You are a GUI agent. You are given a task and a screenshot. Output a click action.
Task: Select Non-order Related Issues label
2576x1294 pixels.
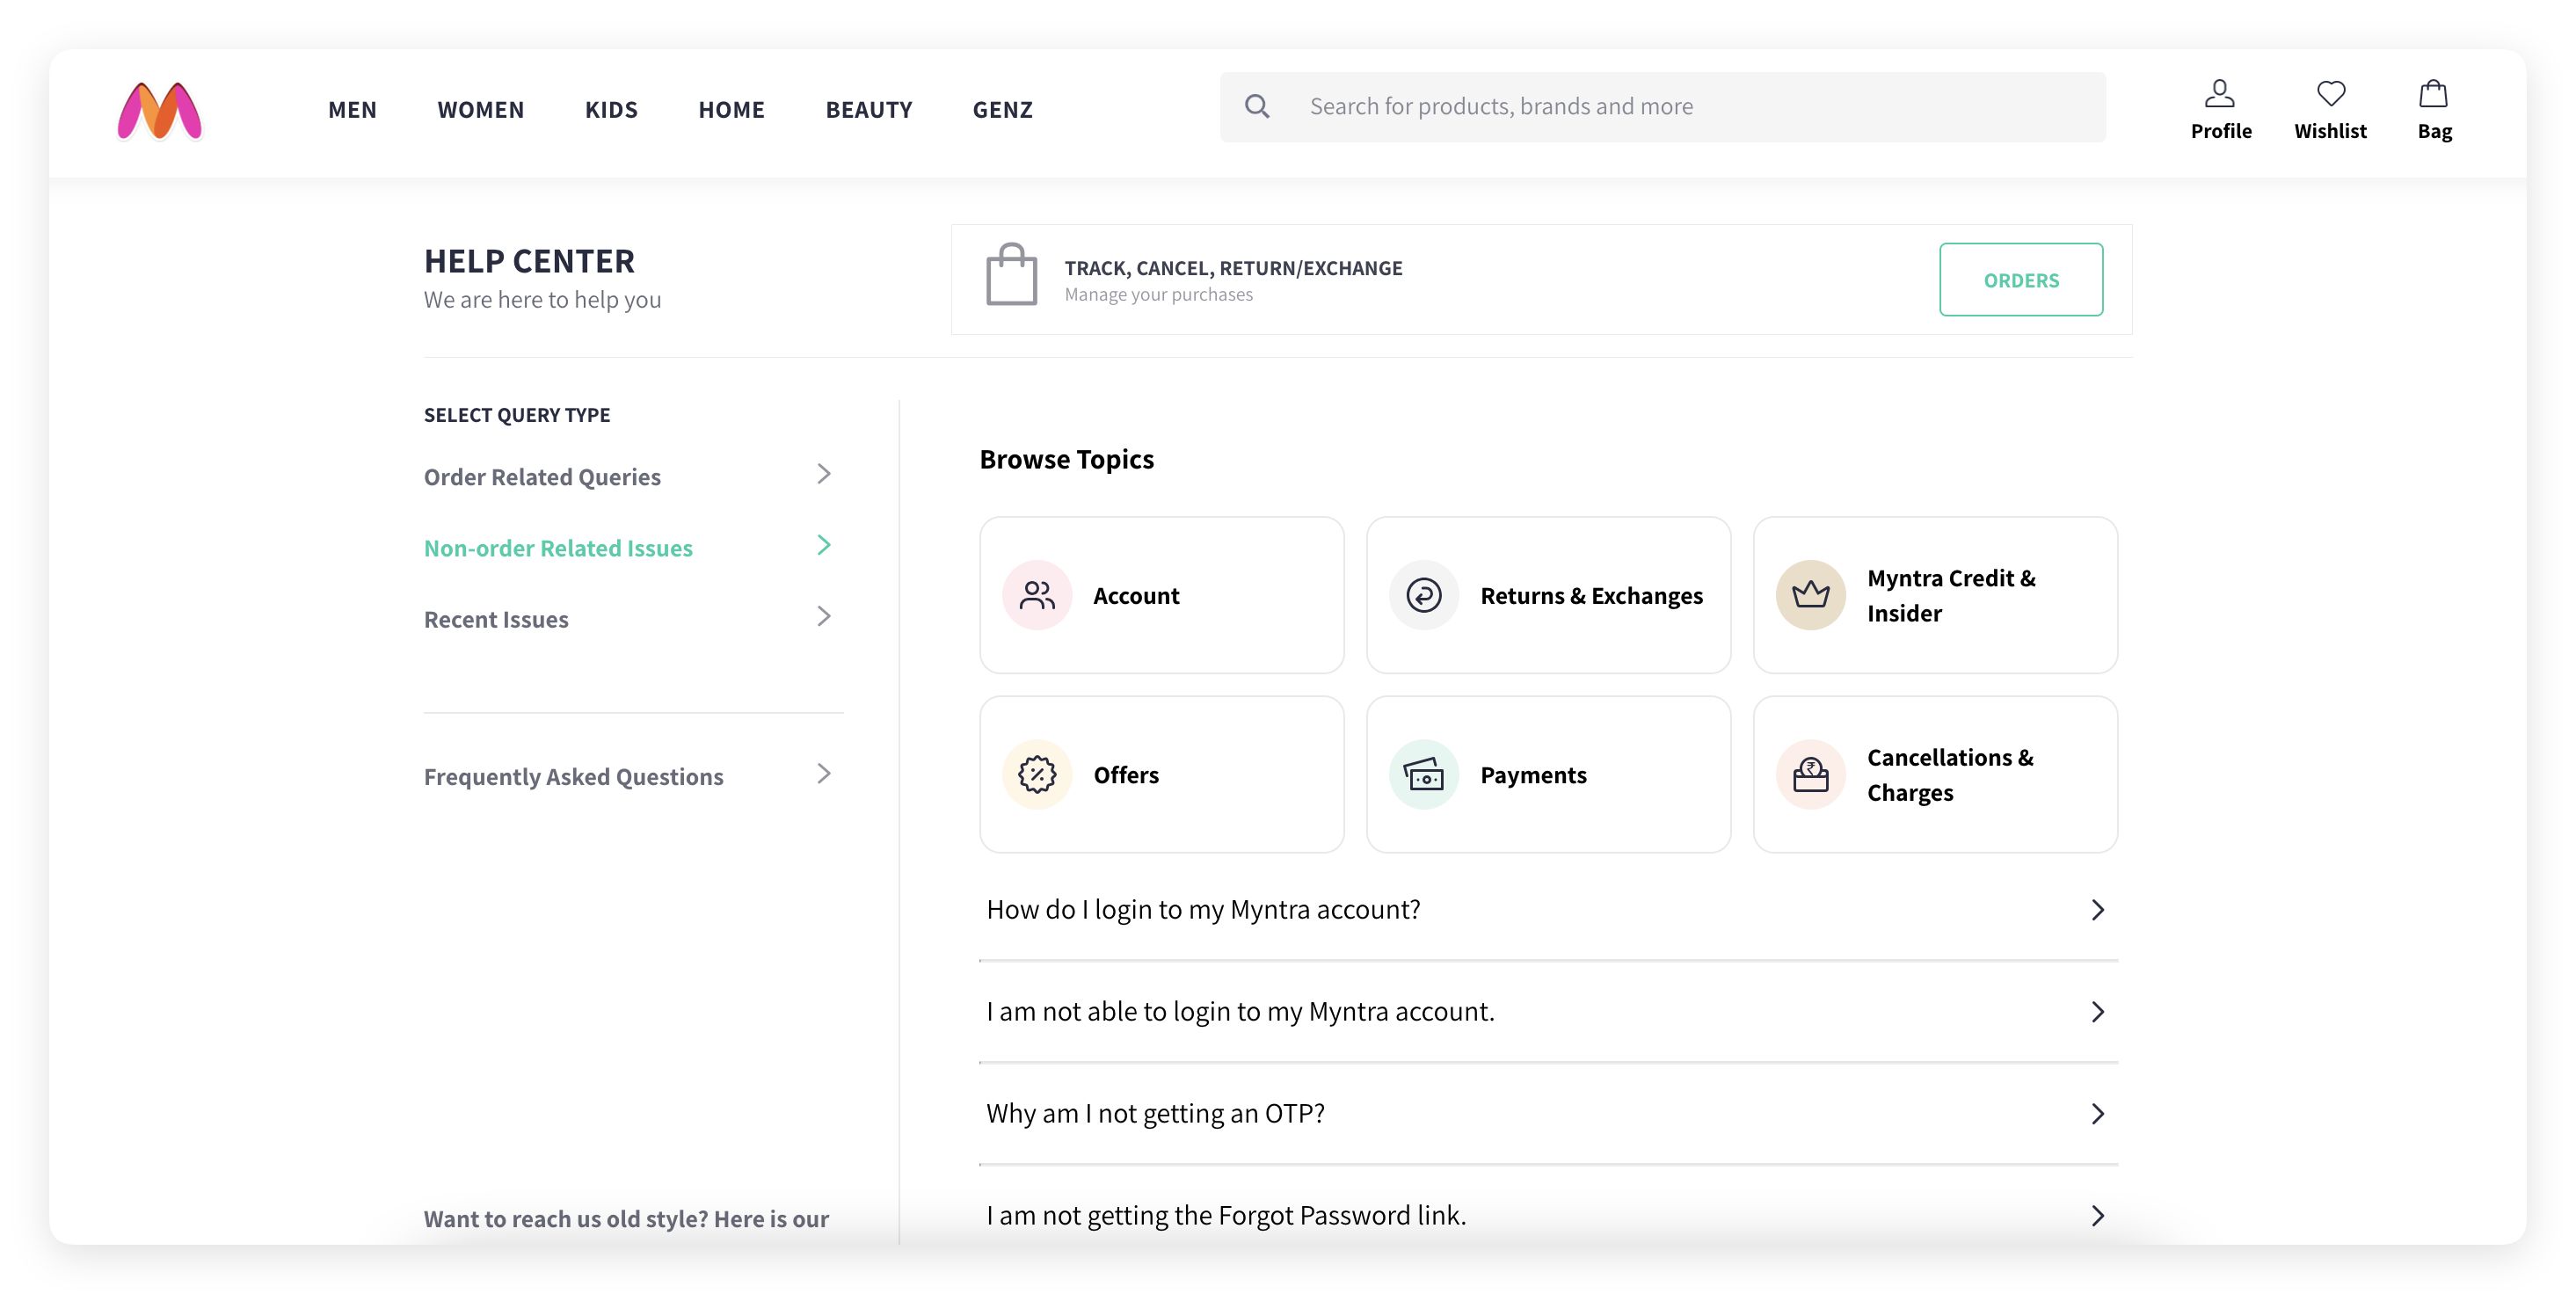tap(558, 548)
